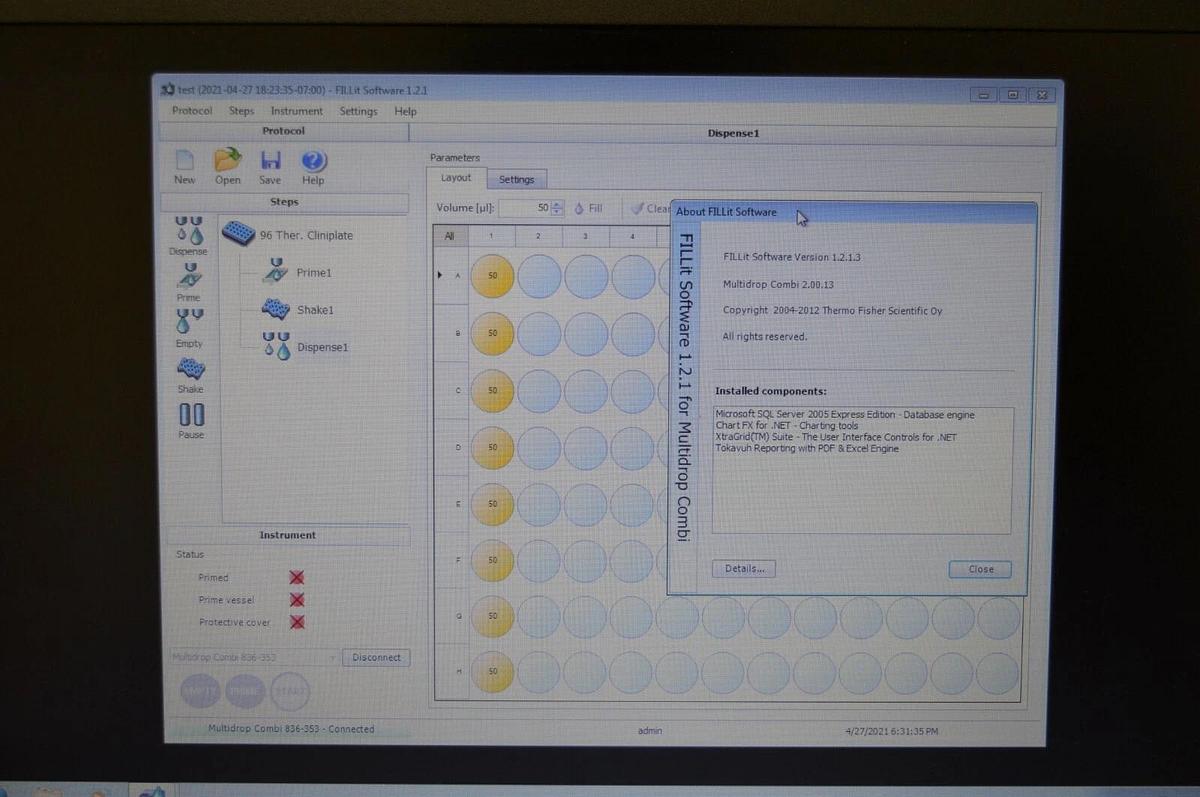The width and height of the screenshot is (1200, 797).
Task: Click the admin user in status bar
Action: 650,731
